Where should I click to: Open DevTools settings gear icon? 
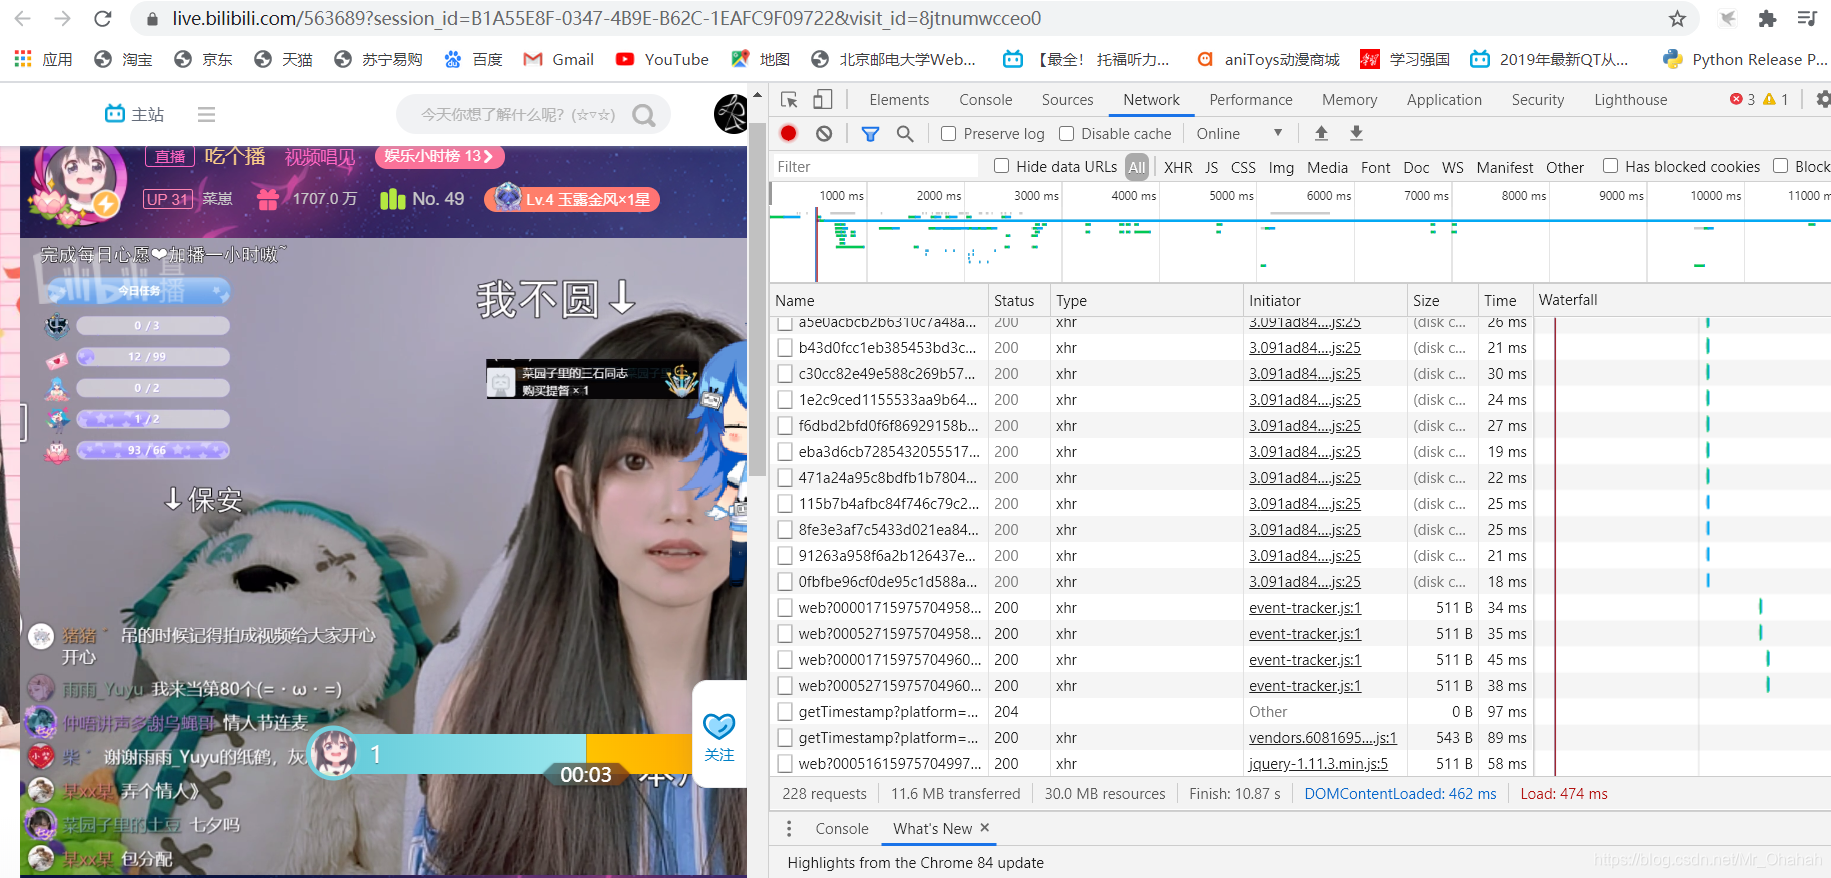click(x=1822, y=99)
